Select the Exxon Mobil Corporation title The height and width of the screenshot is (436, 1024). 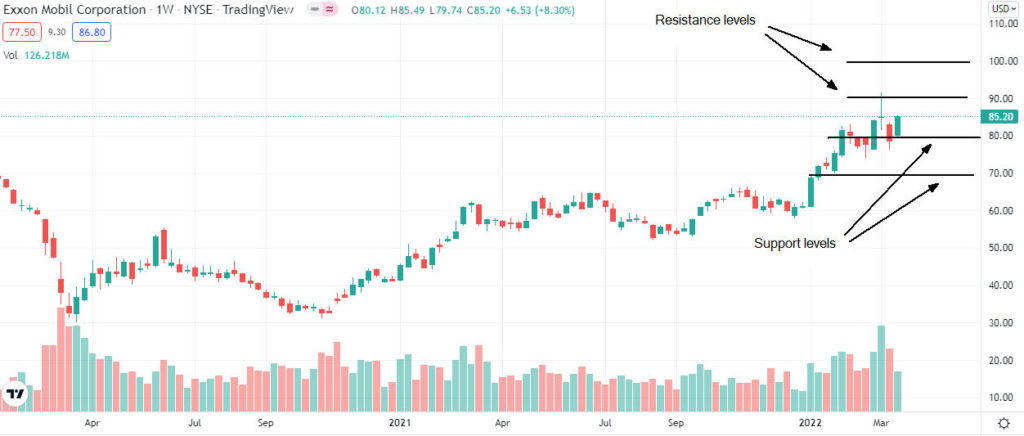pyautogui.click(x=75, y=10)
